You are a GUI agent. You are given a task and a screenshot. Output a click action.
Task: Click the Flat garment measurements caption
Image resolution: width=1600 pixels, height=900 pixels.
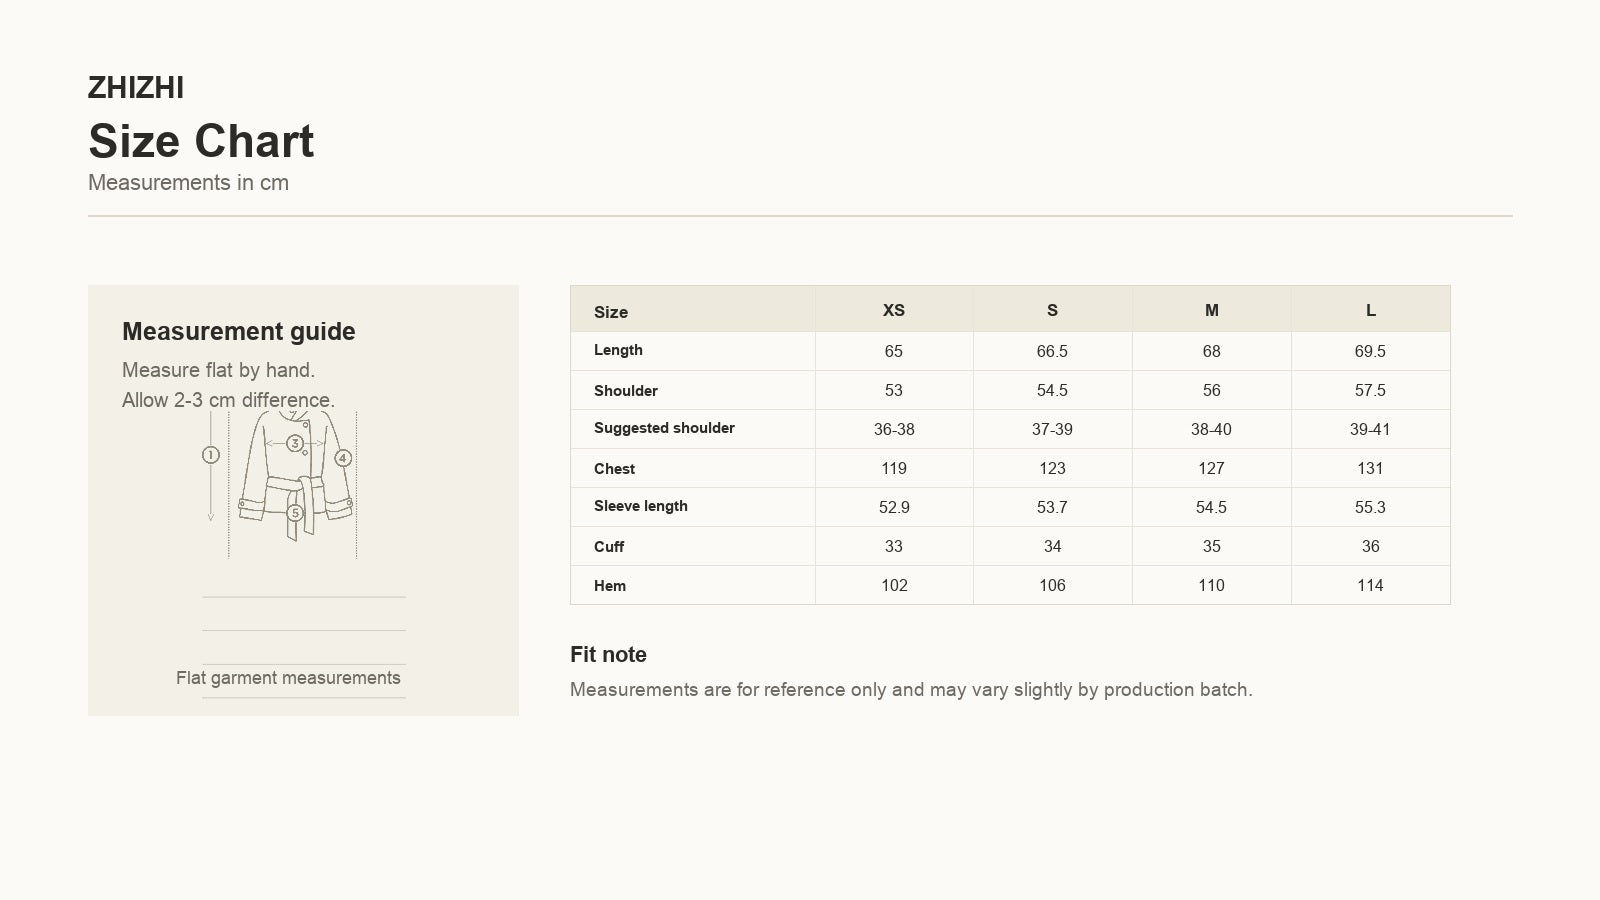pyautogui.click(x=288, y=678)
